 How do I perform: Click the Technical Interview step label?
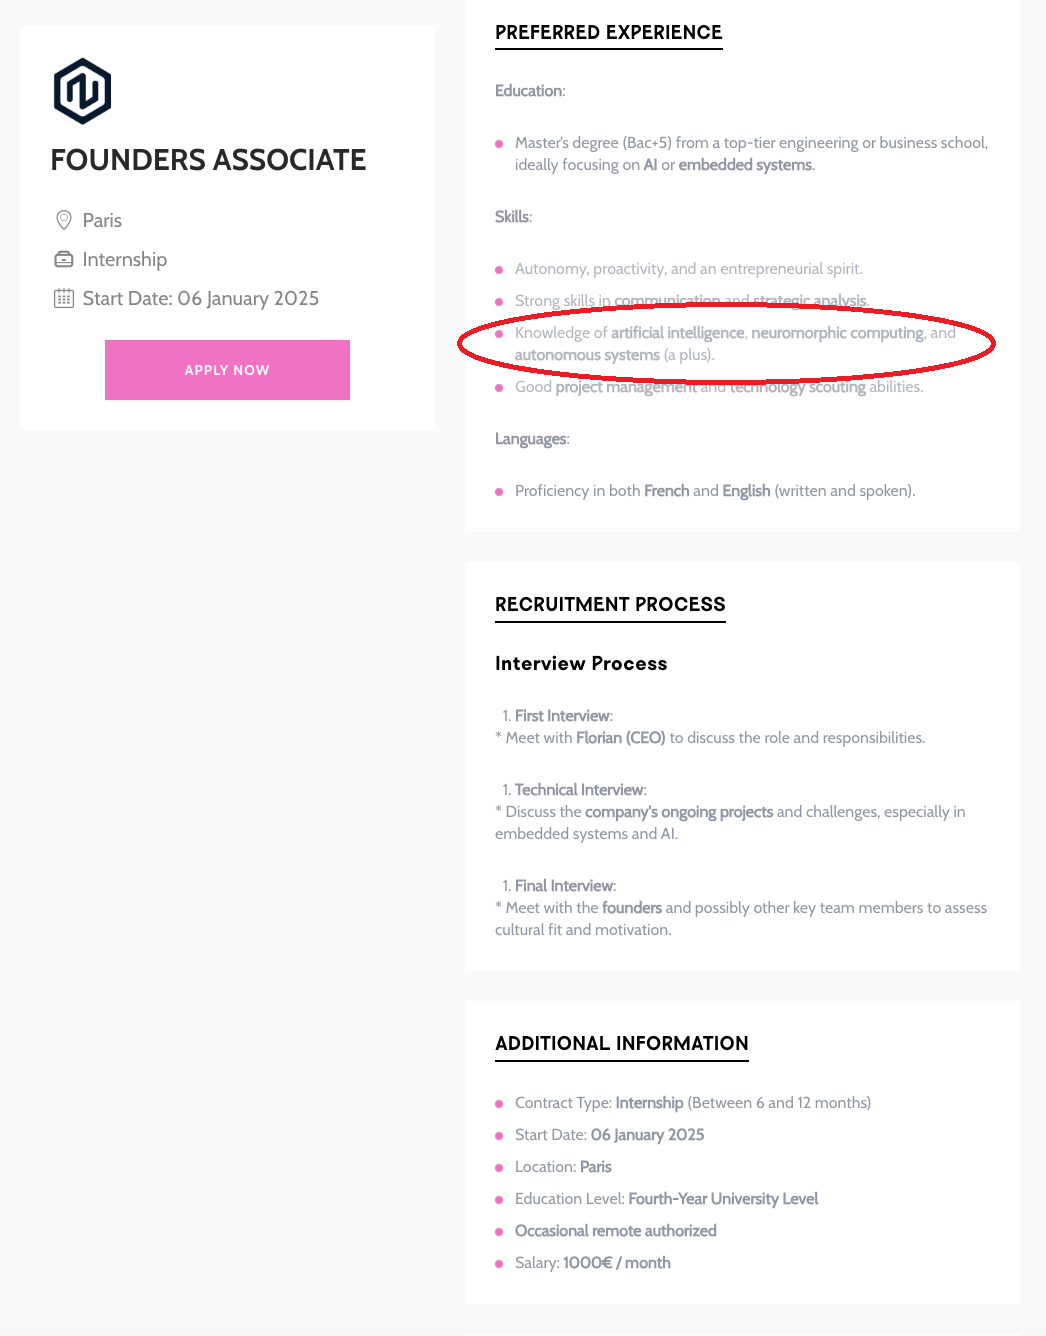click(x=580, y=790)
